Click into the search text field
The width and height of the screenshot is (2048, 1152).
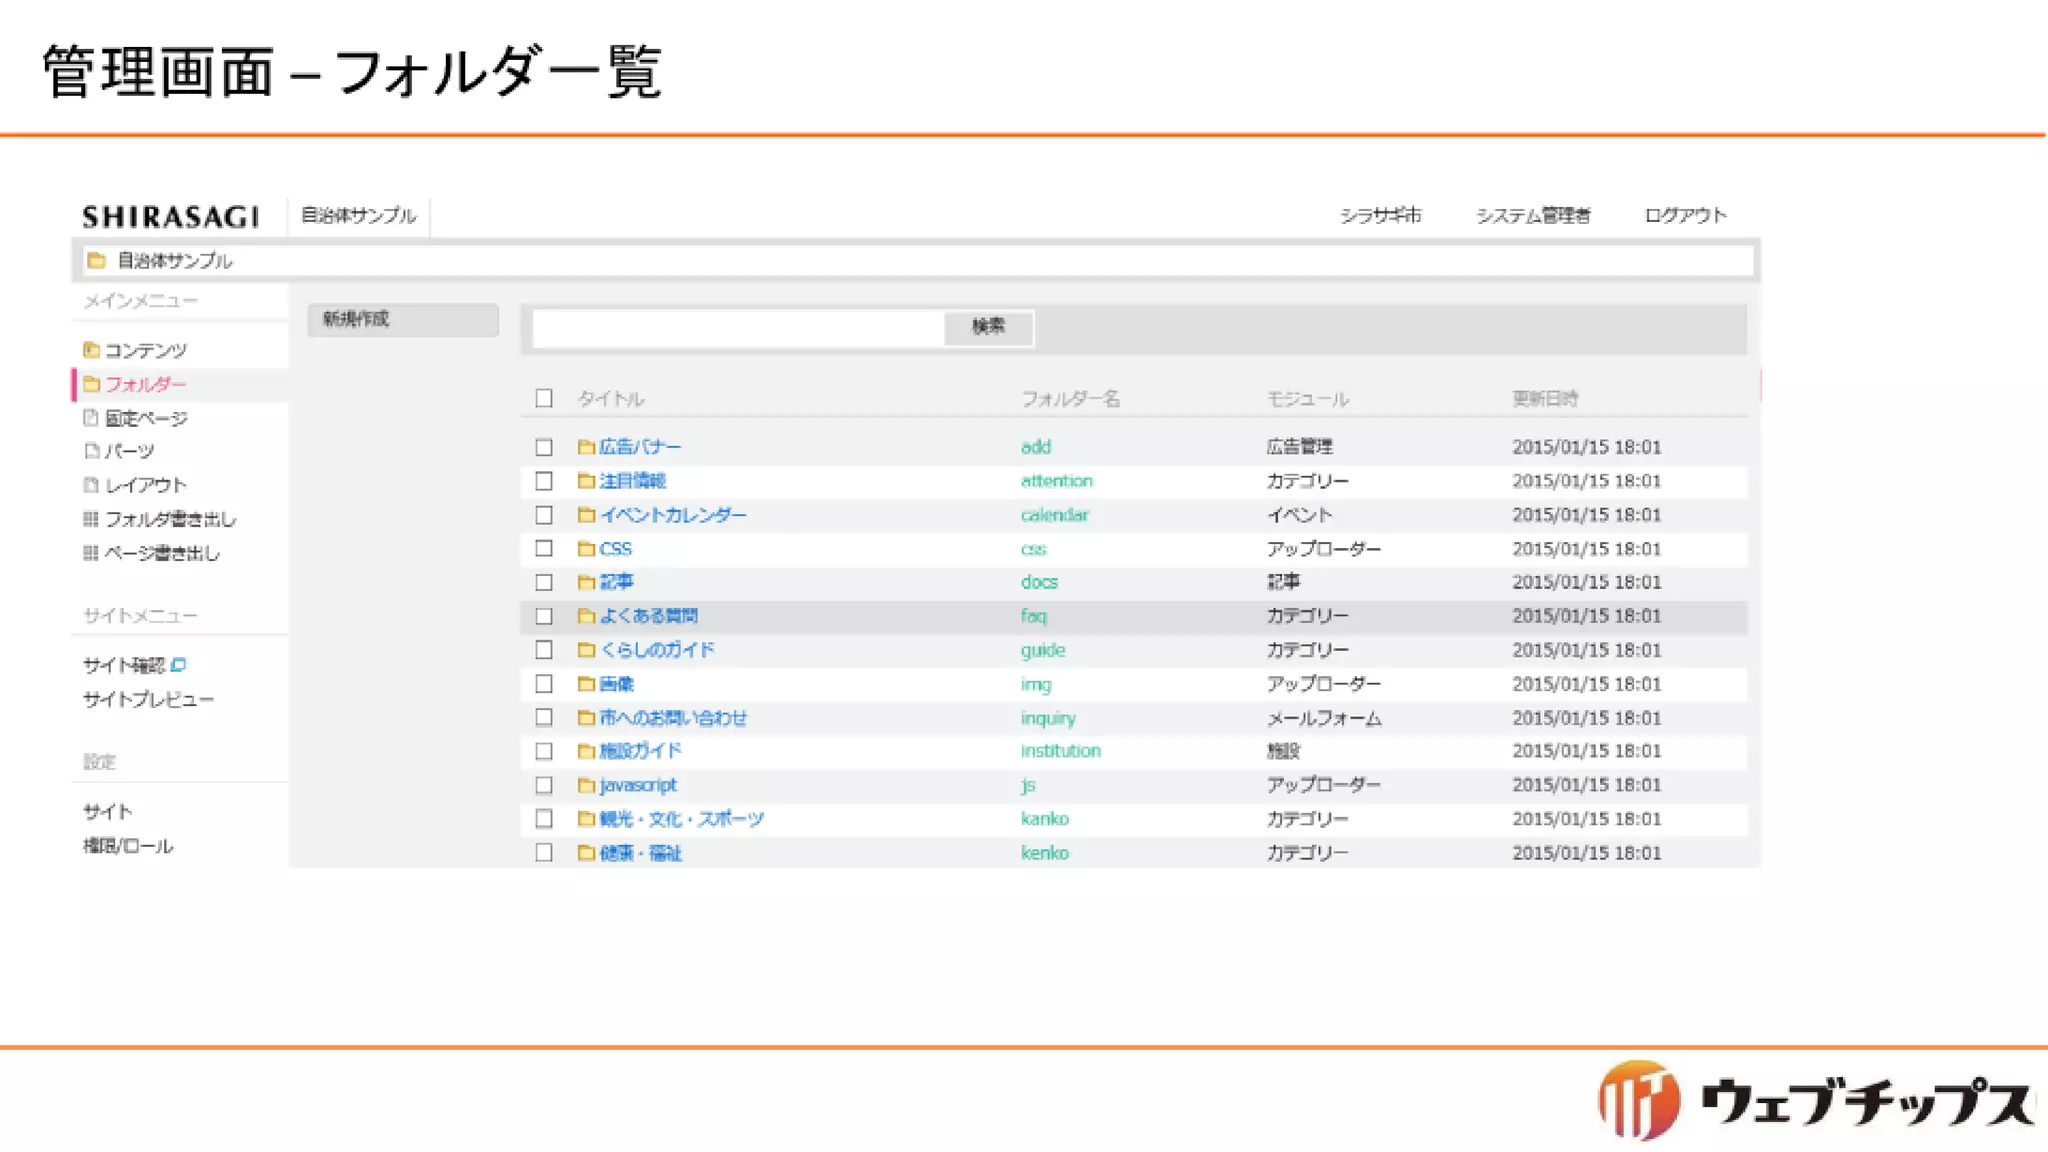(738, 328)
